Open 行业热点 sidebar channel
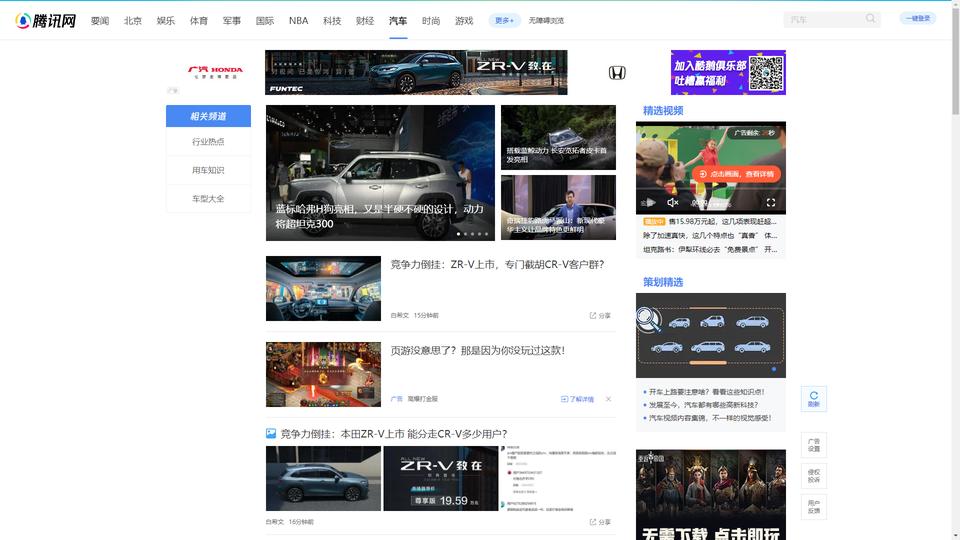The image size is (960, 540). [x=208, y=141]
